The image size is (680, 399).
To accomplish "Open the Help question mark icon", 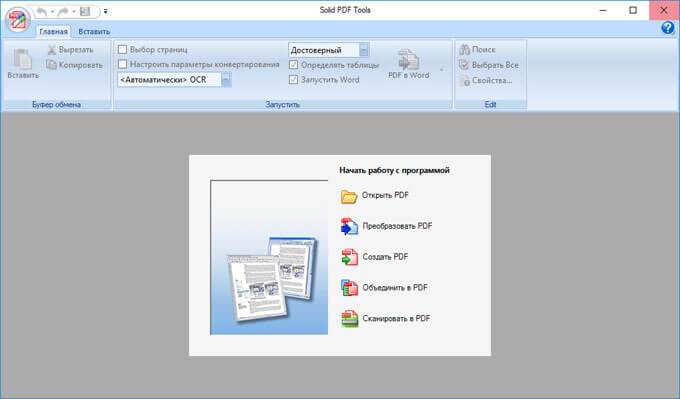I will (x=667, y=28).
